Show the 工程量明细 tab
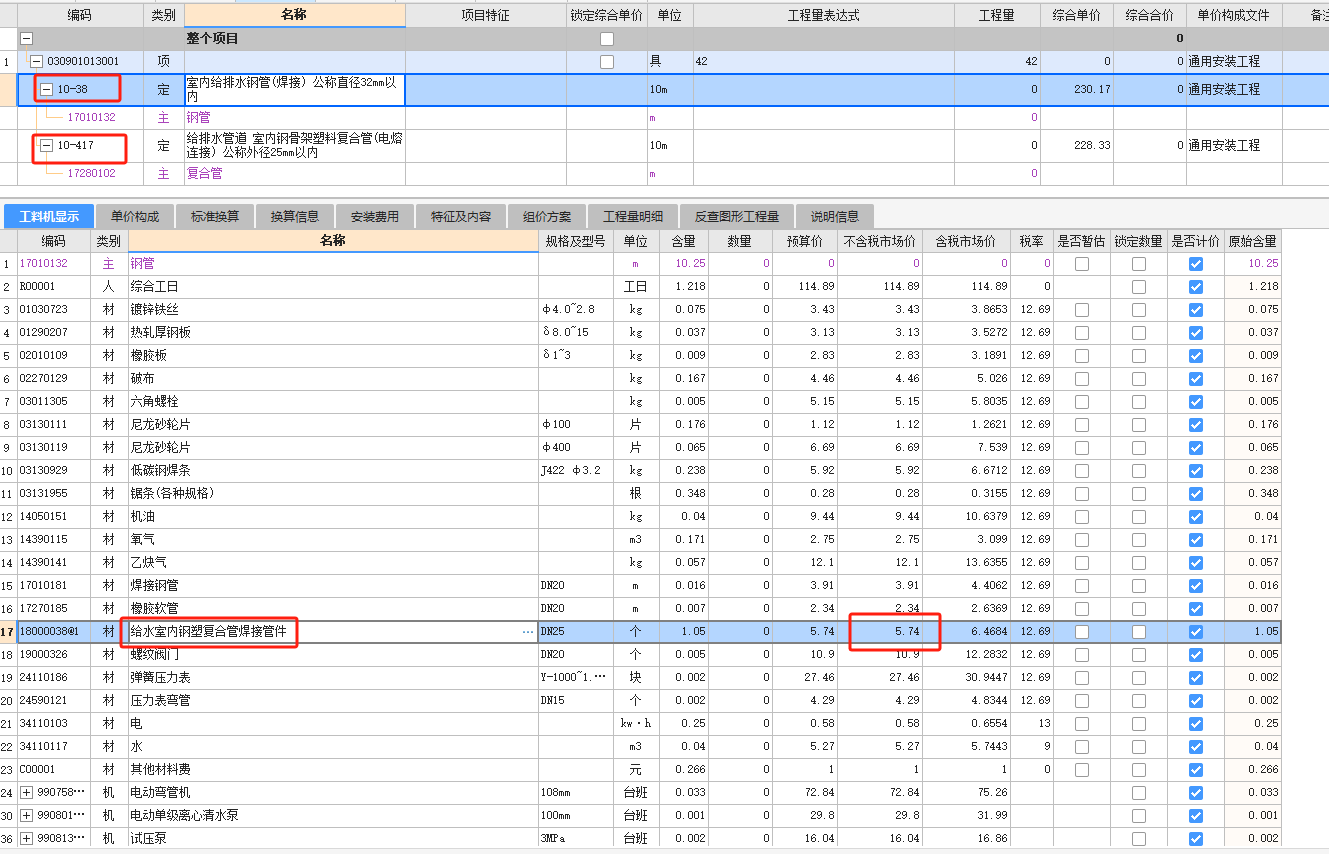Image resolution: width=1329 pixels, height=854 pixels. (634, 216)
